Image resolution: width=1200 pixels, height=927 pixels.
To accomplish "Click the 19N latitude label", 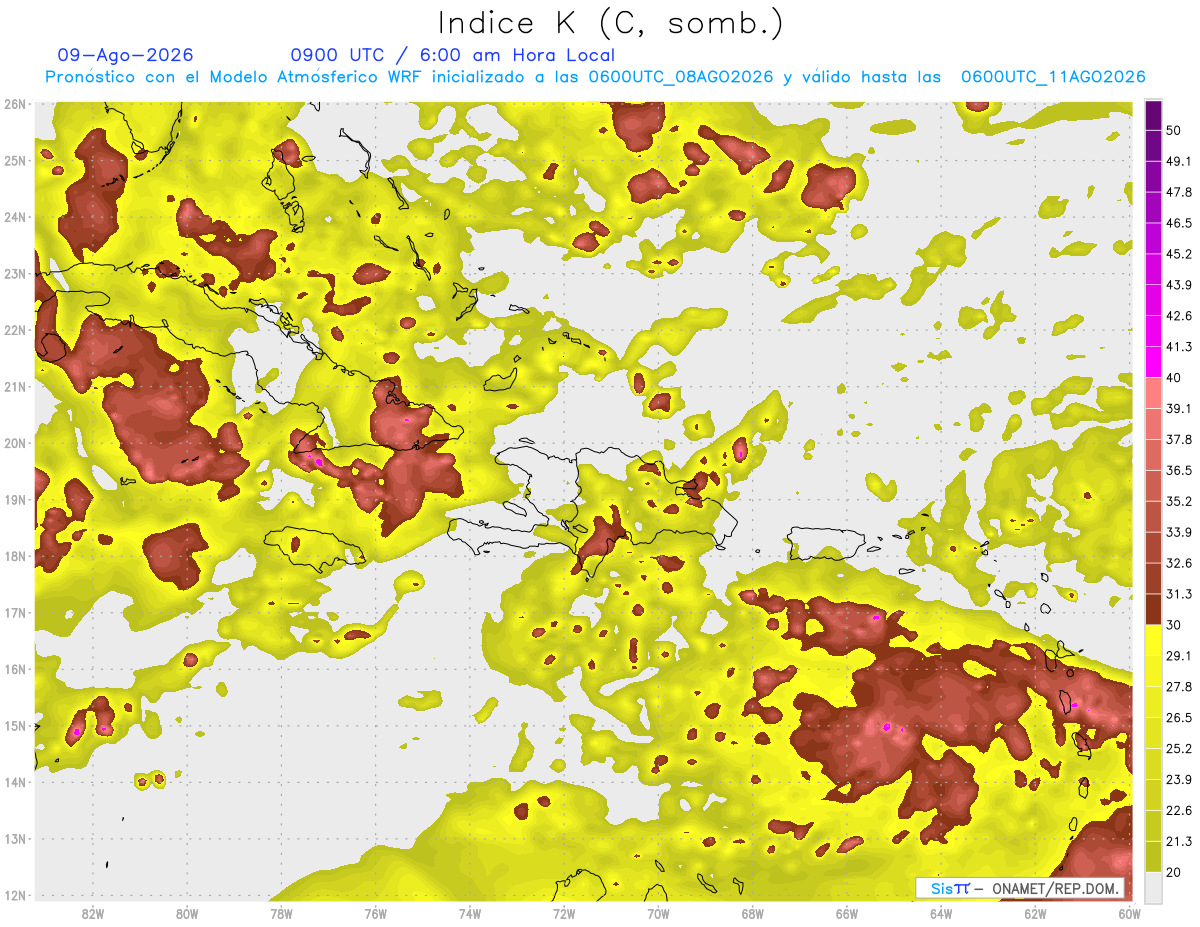I will coord(15,499).
